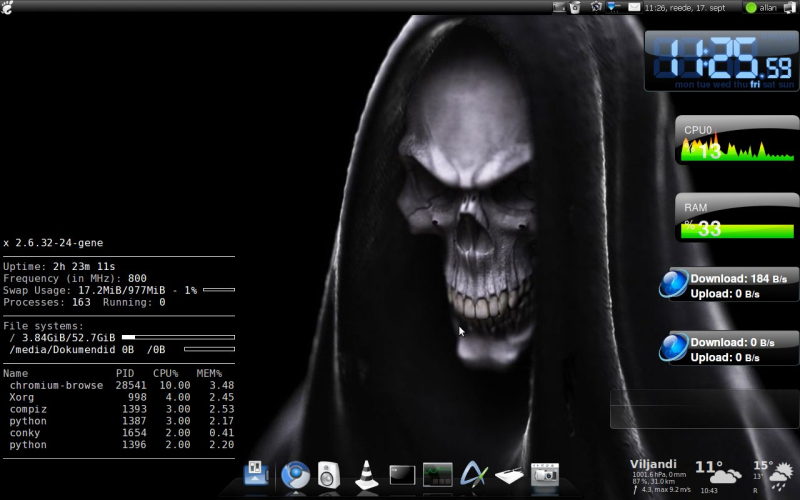This screenshot has height=500, width=800.
Task: Open Viljandi weather widget
Action: pyautogui.click(x=712, y=477)
